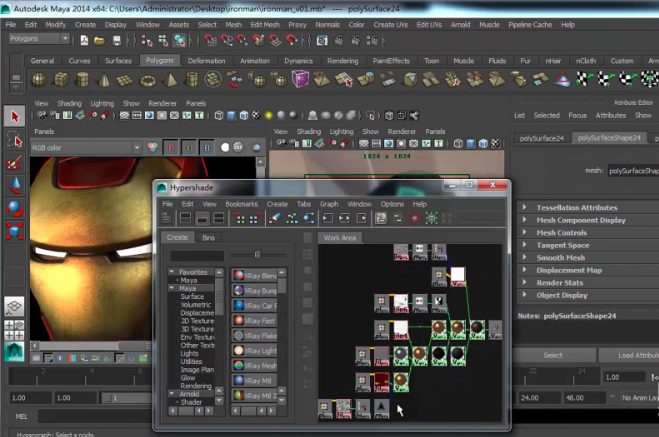
Task: Click the Load Attributes button
Action: coord(630,355)
